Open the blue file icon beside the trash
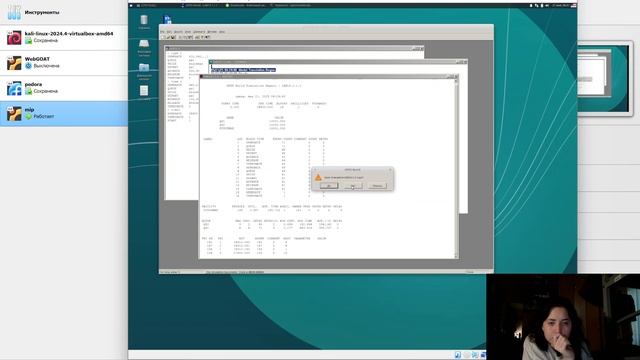This screenshot has height=360, width=640. coord(167,20)
